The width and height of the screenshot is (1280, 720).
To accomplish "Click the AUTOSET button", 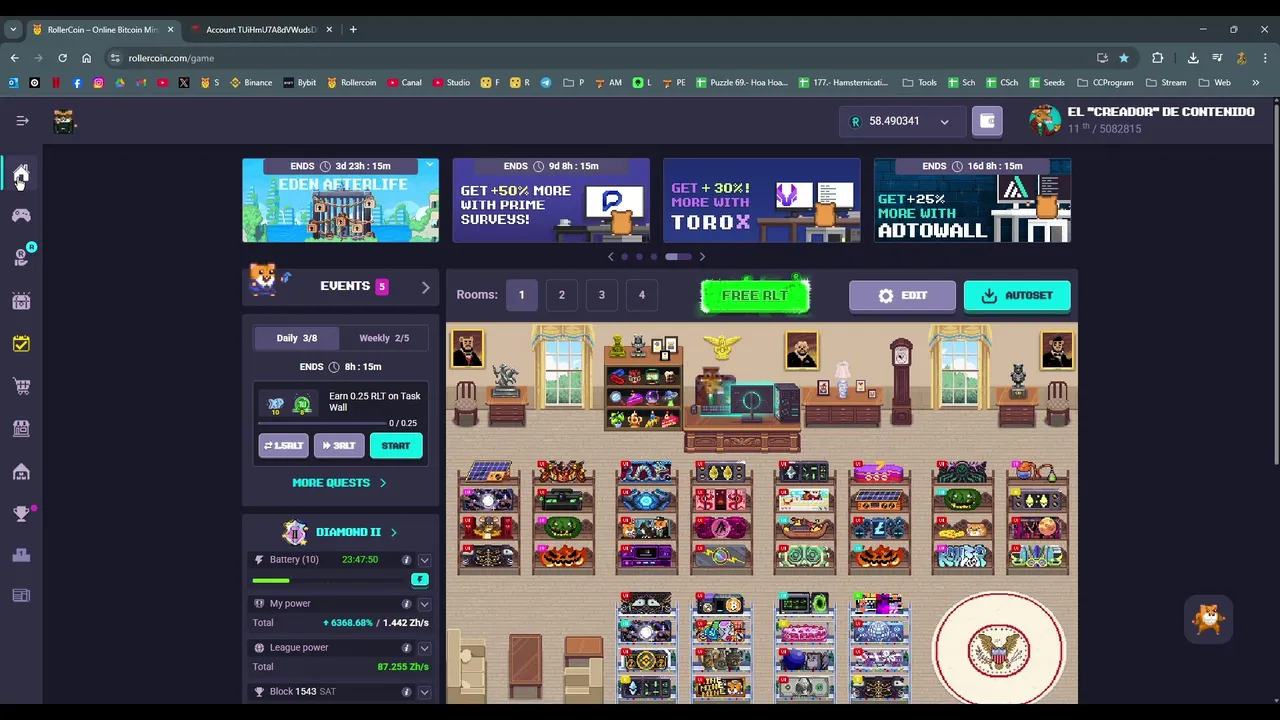I will tap(1017, 295).
